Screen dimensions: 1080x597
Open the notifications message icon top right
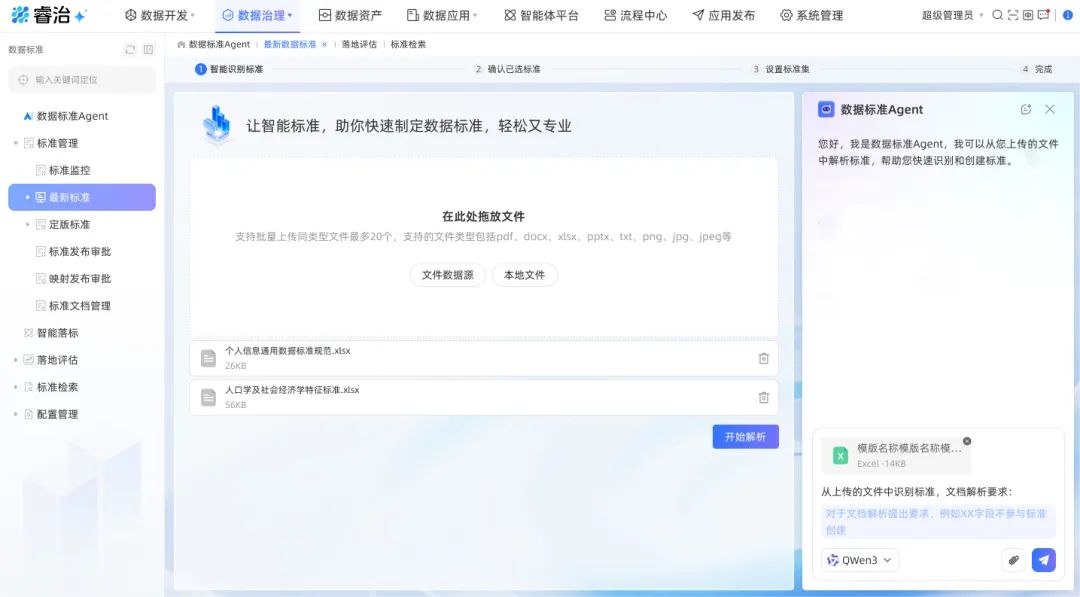(1043, 14)
